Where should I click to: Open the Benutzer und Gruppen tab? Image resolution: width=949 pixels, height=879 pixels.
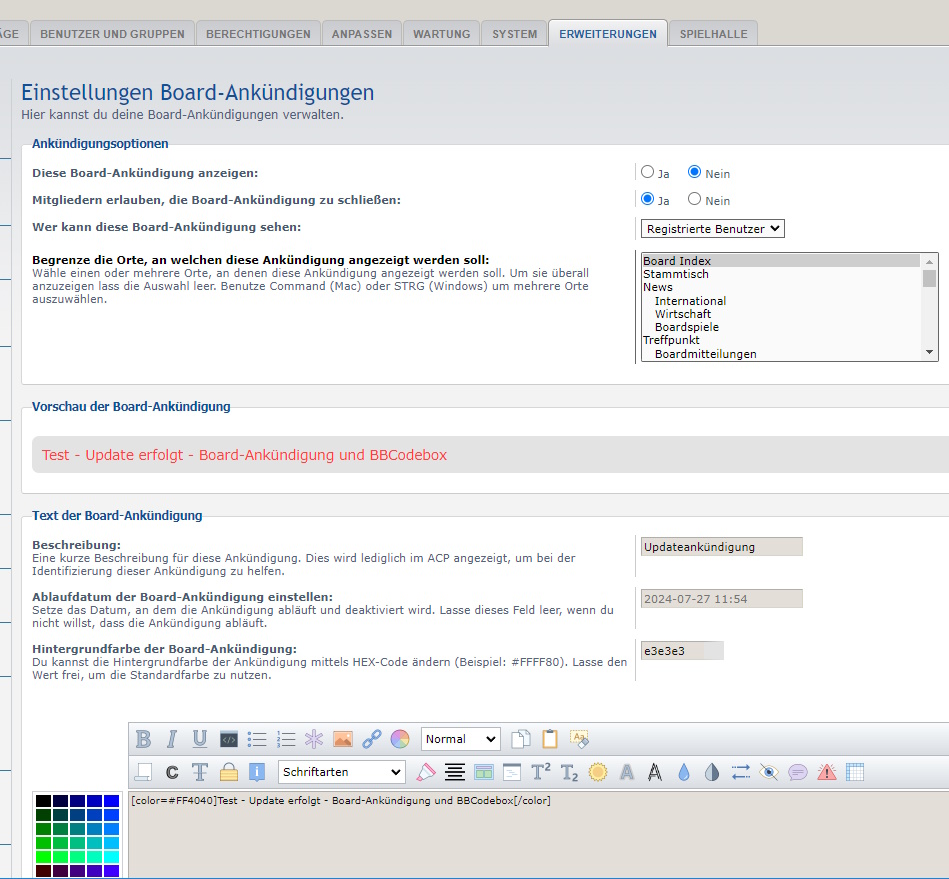point(113,34)
